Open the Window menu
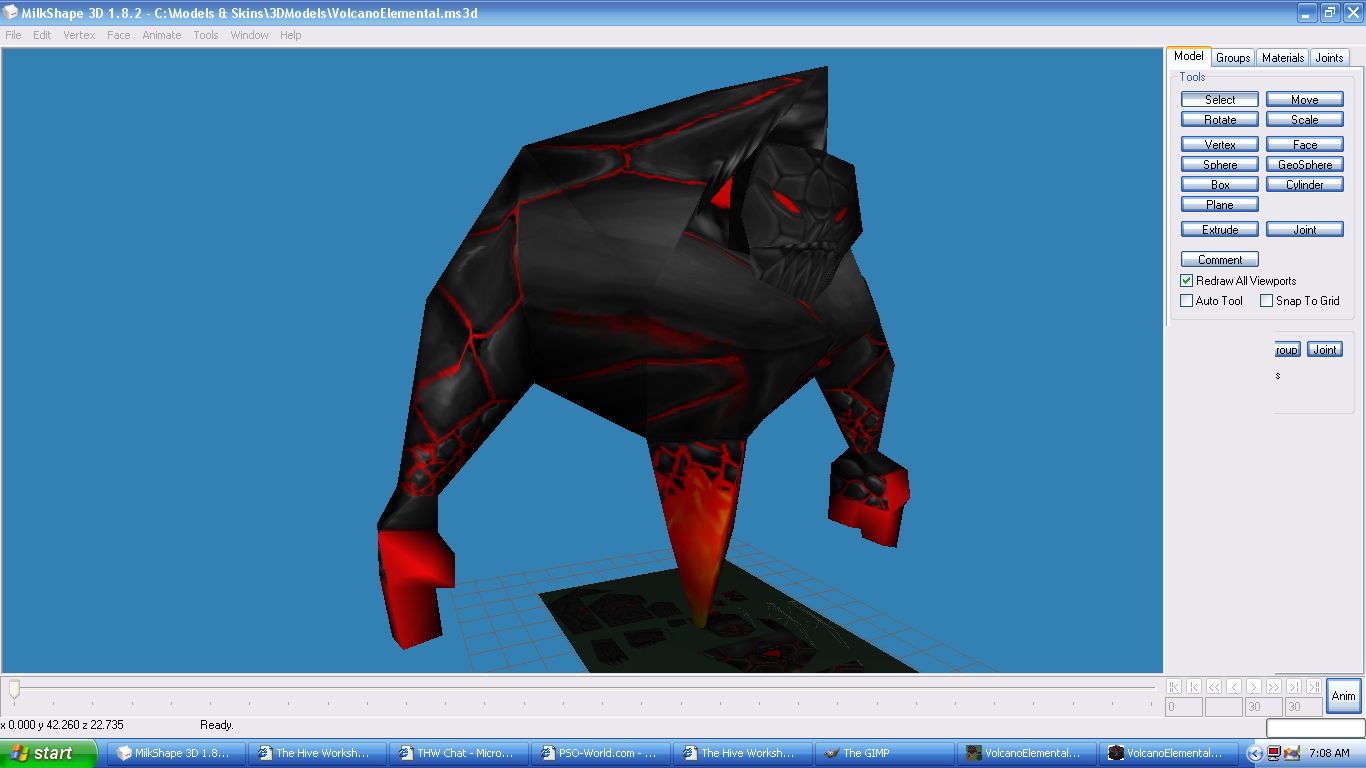The width and height of the screenshot is (1366, 768). pos(249,35)
